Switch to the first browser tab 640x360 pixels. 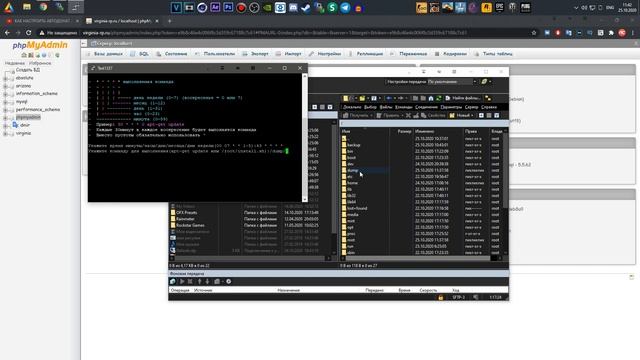coord(42,21)
